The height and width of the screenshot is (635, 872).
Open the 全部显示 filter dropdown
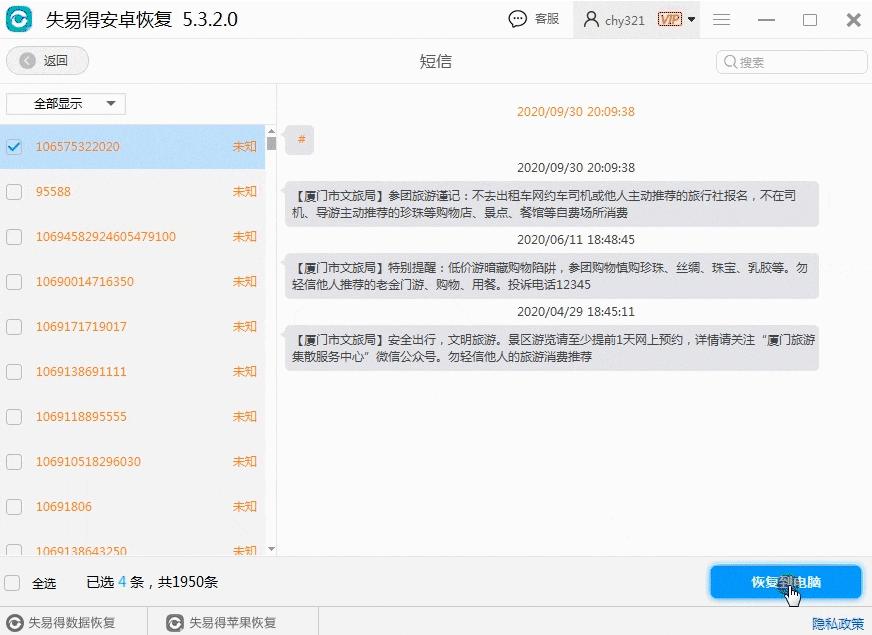pyautogui.click(x=65, y=103)
